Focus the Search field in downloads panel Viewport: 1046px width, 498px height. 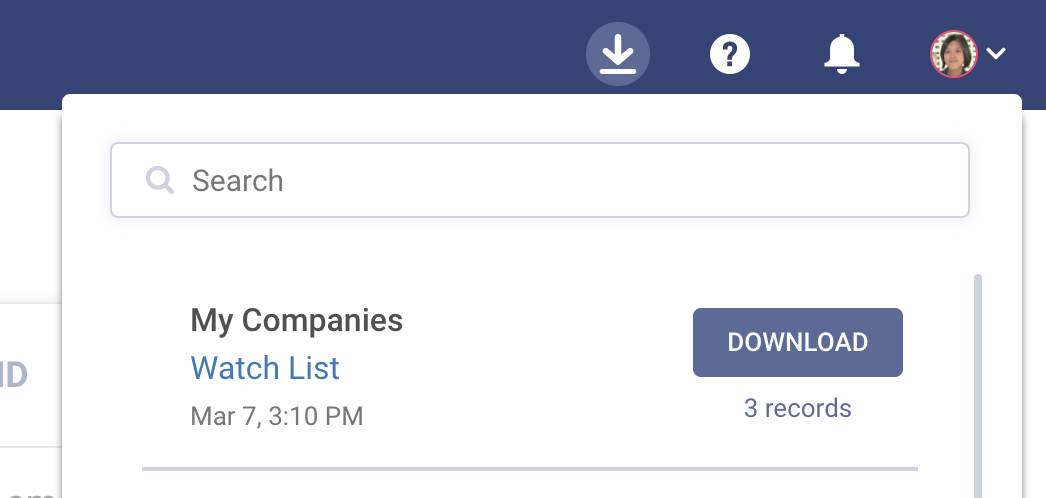[560, 180]
